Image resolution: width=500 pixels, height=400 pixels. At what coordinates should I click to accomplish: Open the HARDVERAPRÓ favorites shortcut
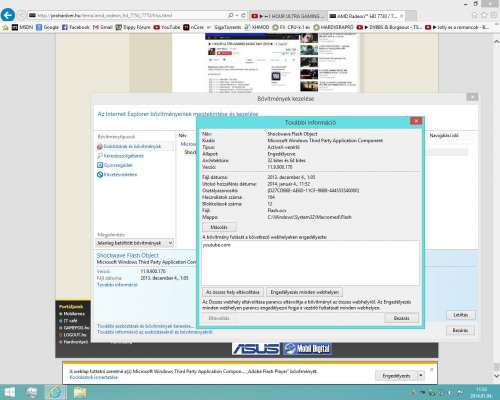click(333, 27)
